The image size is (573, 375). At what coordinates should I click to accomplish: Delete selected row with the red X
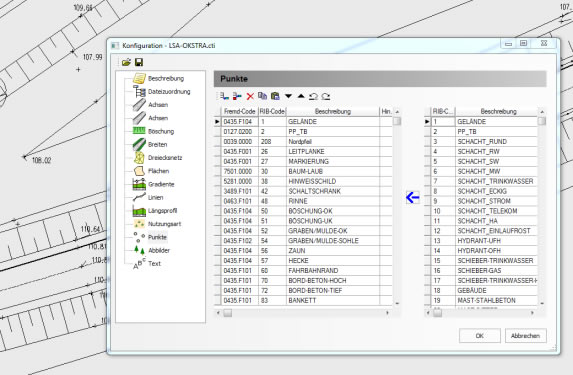pos(250,96)
